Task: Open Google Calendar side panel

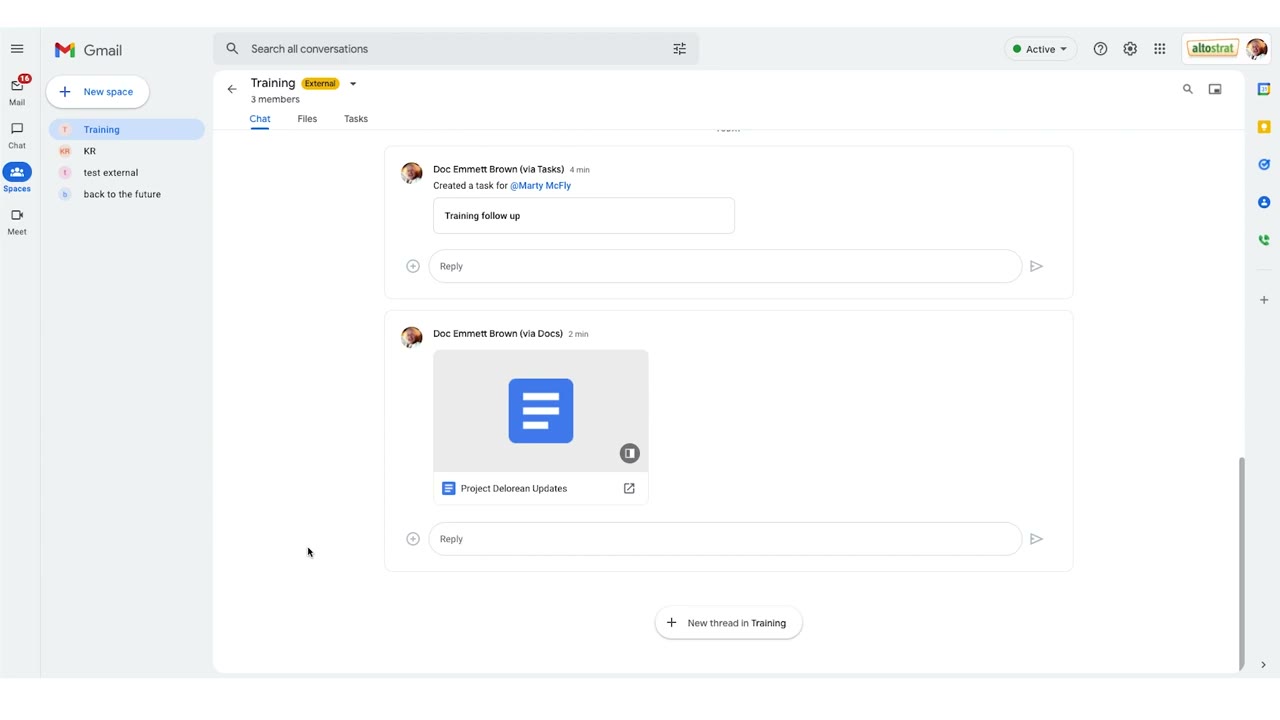Action: tap(1264, 89)
